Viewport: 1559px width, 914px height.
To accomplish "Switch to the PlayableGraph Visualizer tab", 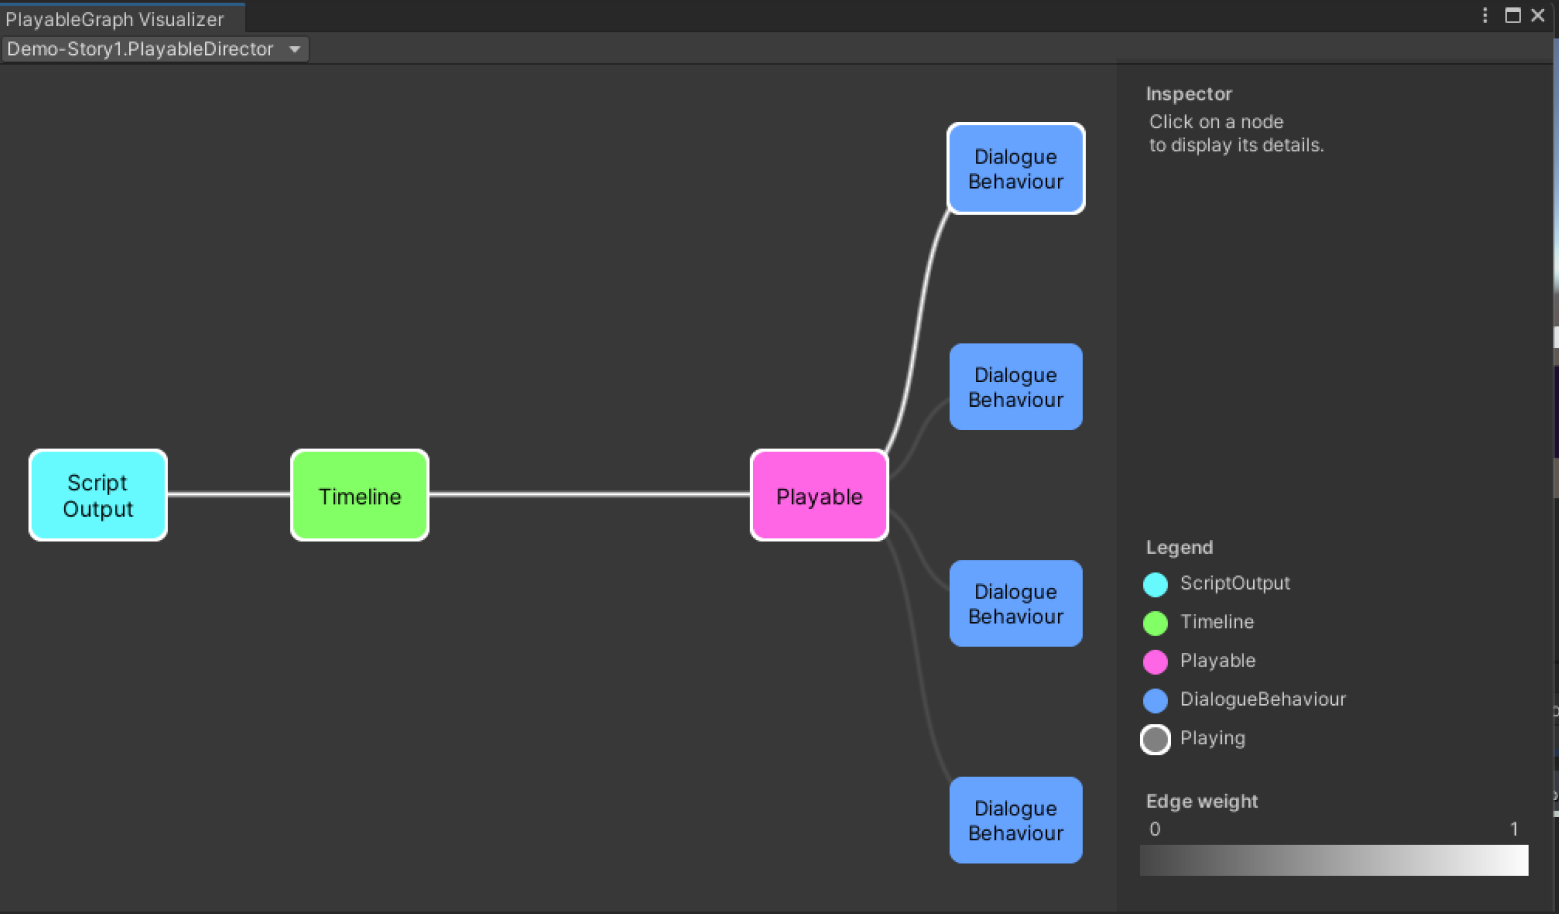I will pos(115,19).
